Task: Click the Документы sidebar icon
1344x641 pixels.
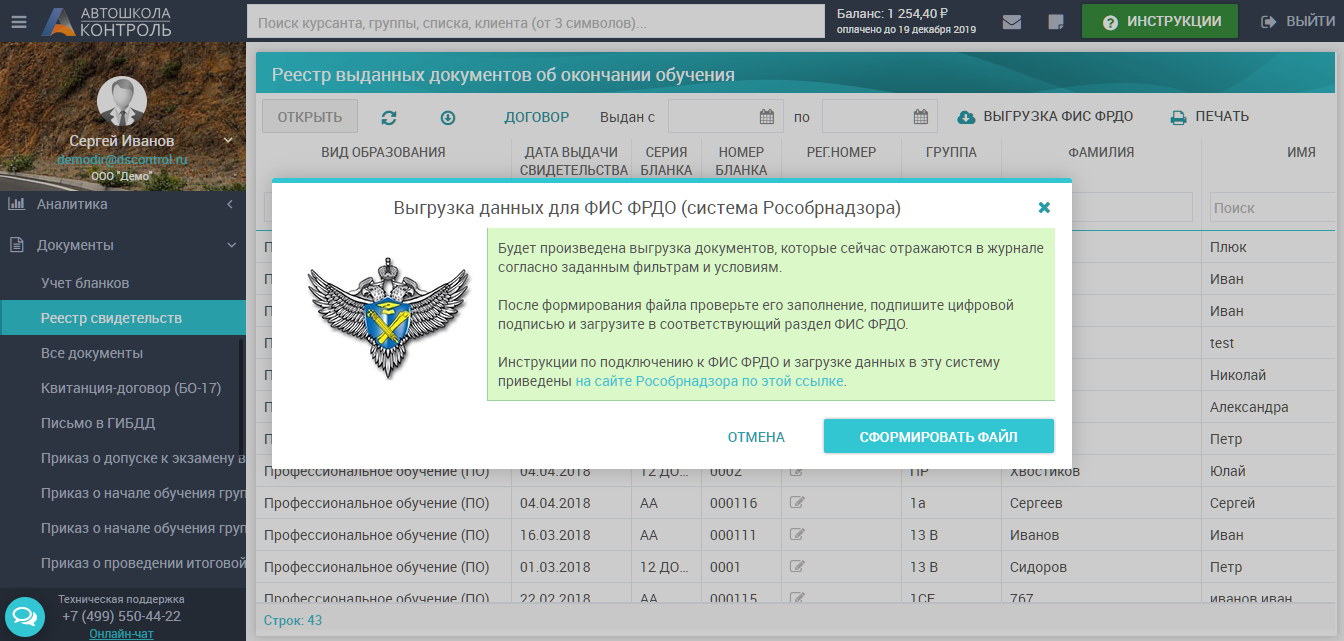Action: pyautogui.click(x=16, y=245)
